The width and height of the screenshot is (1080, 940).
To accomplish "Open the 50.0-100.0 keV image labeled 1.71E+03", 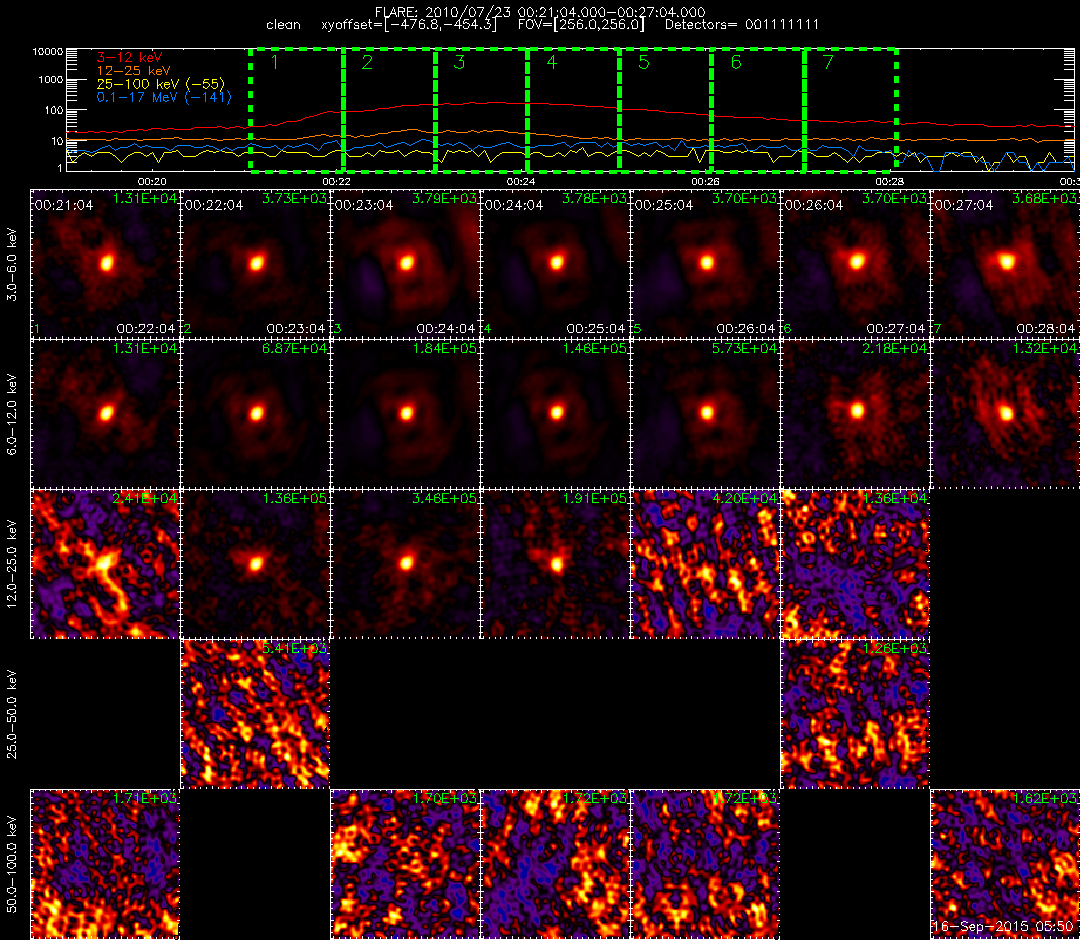I will 105,864.
